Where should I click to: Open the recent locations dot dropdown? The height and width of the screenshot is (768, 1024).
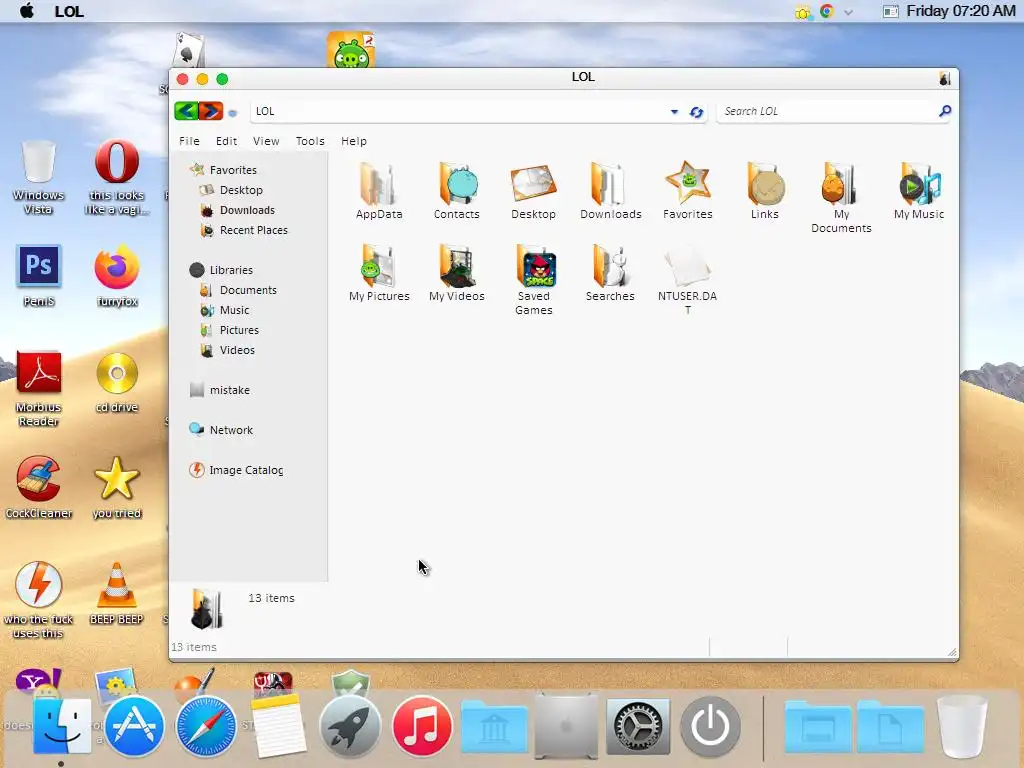(x=232, y=112)
